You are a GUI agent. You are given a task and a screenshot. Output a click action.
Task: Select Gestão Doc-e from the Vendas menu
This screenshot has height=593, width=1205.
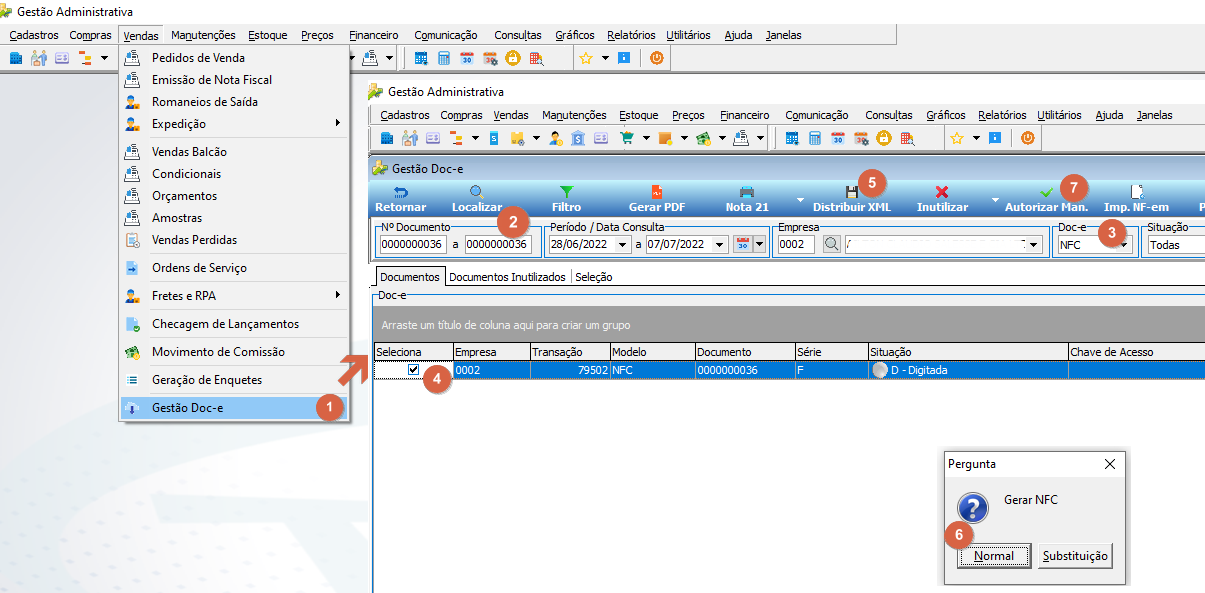pos(233,408)
